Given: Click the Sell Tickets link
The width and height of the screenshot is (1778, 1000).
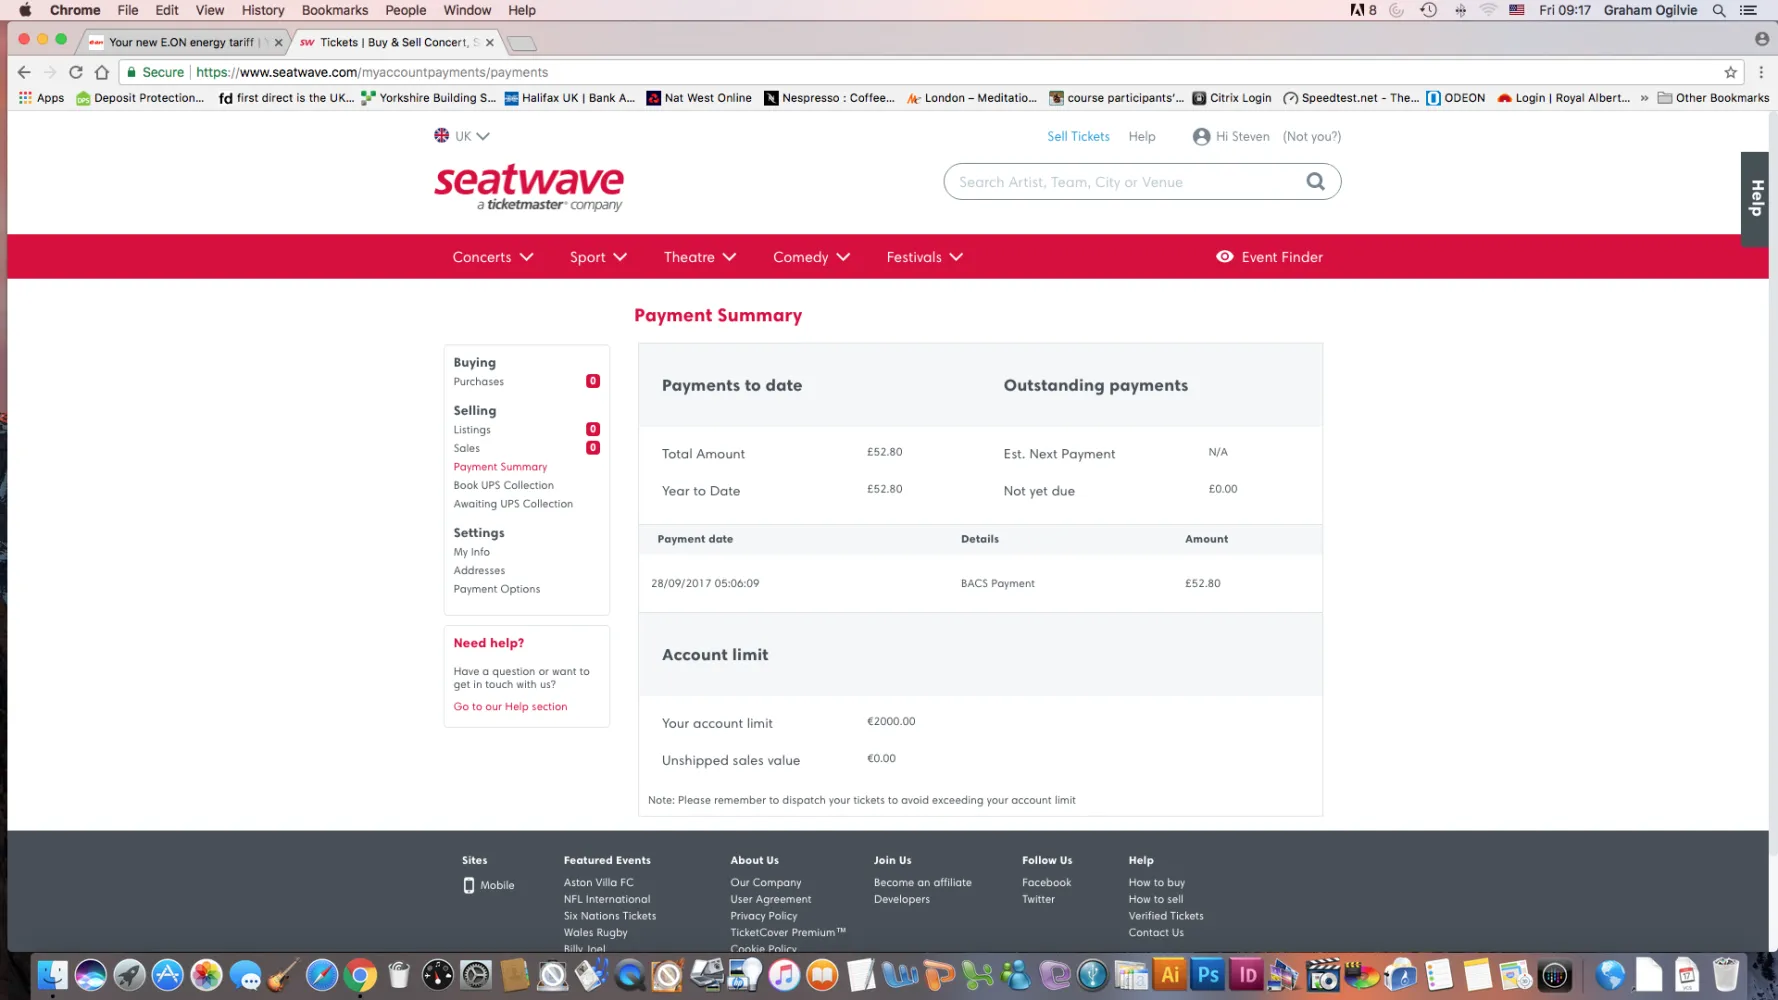Looking at the screenshot, I should [x=1078, y=136].
